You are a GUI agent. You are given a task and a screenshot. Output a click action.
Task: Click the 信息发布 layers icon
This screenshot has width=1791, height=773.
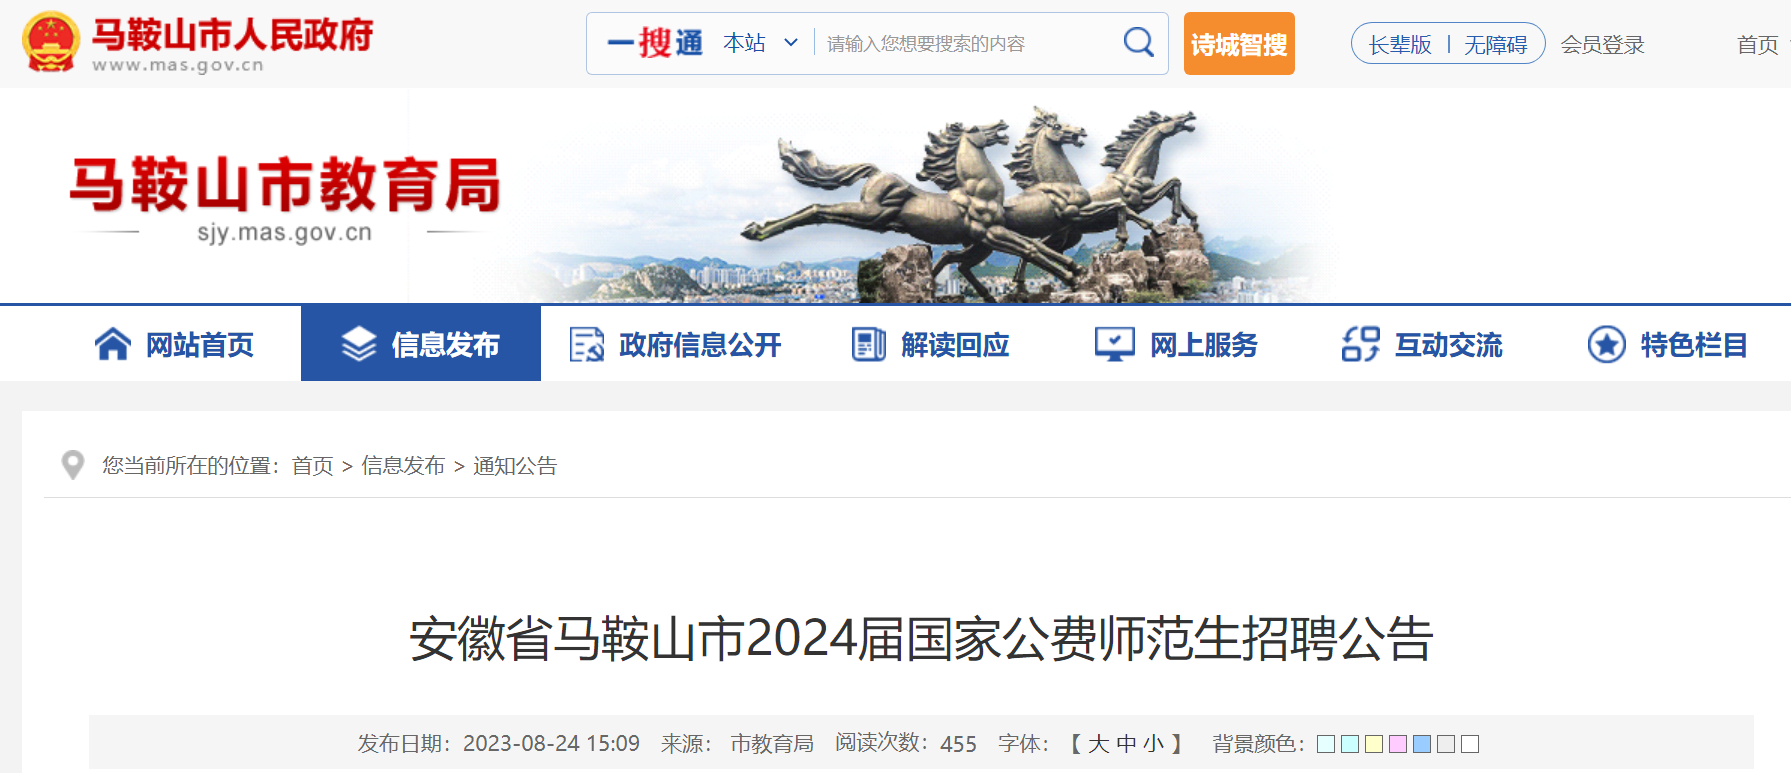(359, 344)
